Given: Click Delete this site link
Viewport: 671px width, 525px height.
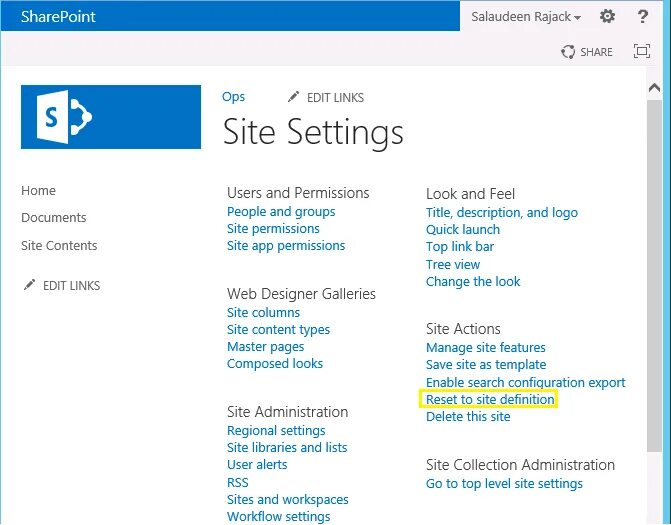Looking at the screenshot, I should point(468,417).
